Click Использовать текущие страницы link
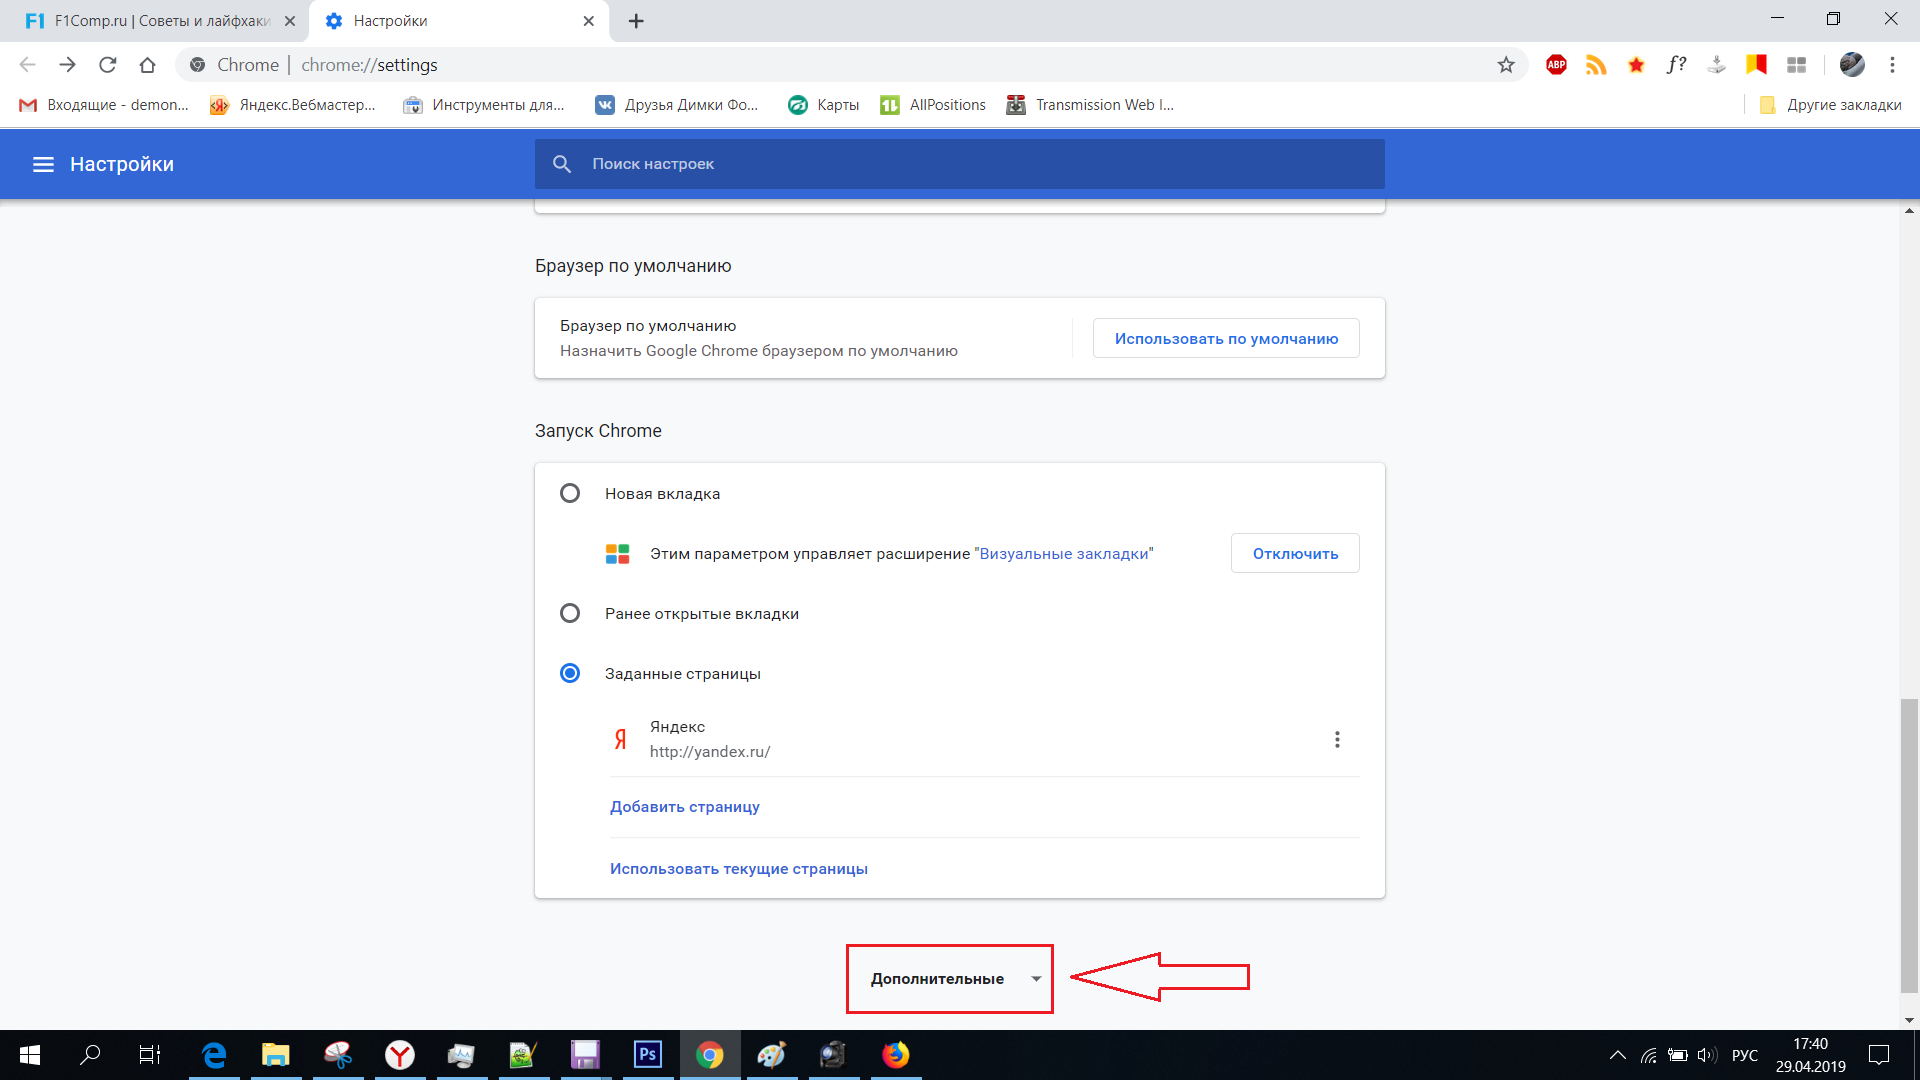This screenshot has width=1920, height=1080. [739, 869]
